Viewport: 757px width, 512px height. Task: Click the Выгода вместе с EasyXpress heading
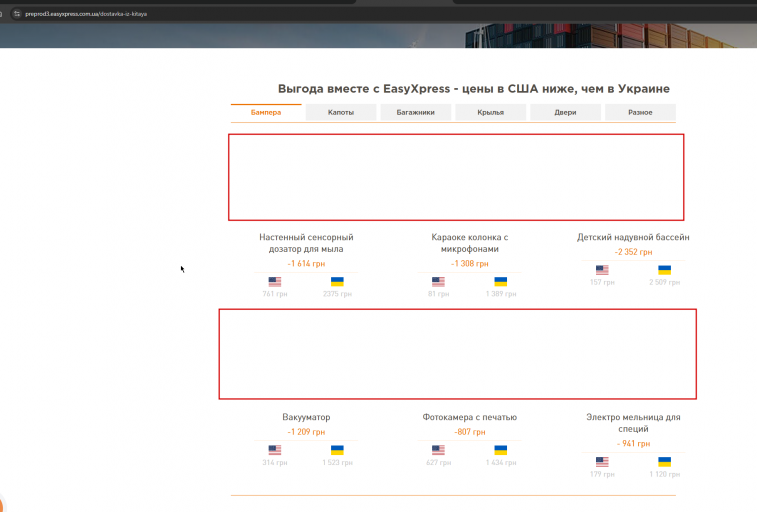pyautogui.click(x=474, y=89)
